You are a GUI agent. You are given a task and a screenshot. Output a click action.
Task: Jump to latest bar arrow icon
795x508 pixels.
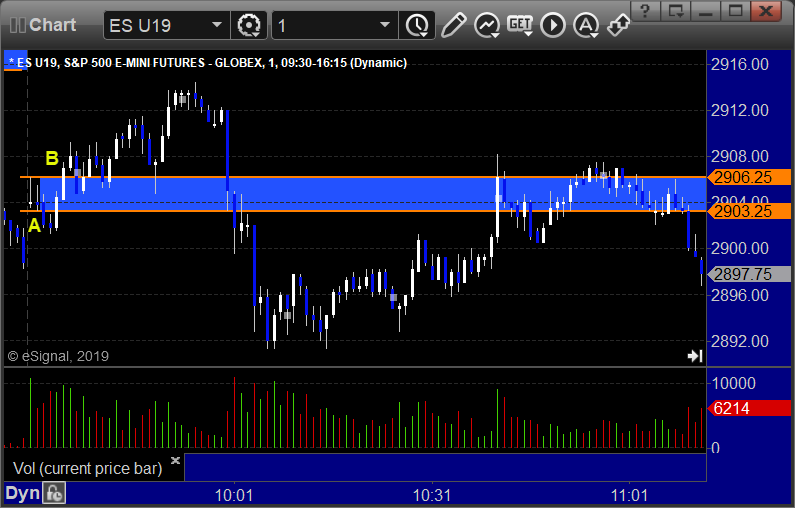coord(695,356)
